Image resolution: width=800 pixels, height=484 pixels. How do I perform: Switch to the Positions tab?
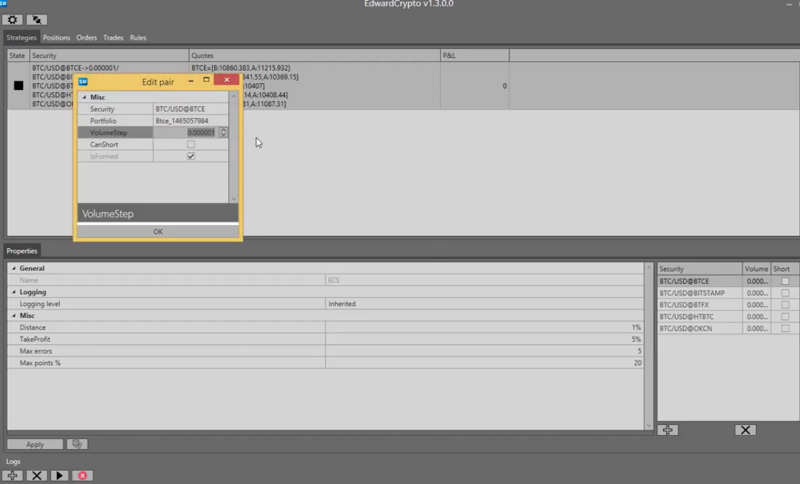point(58,37)
